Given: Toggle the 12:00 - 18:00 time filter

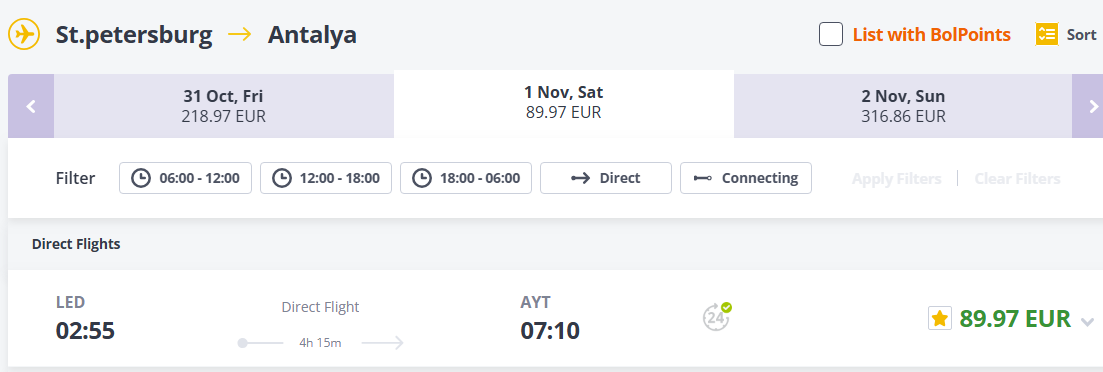Looking at the screenshot, I should (x=326, y=178).
